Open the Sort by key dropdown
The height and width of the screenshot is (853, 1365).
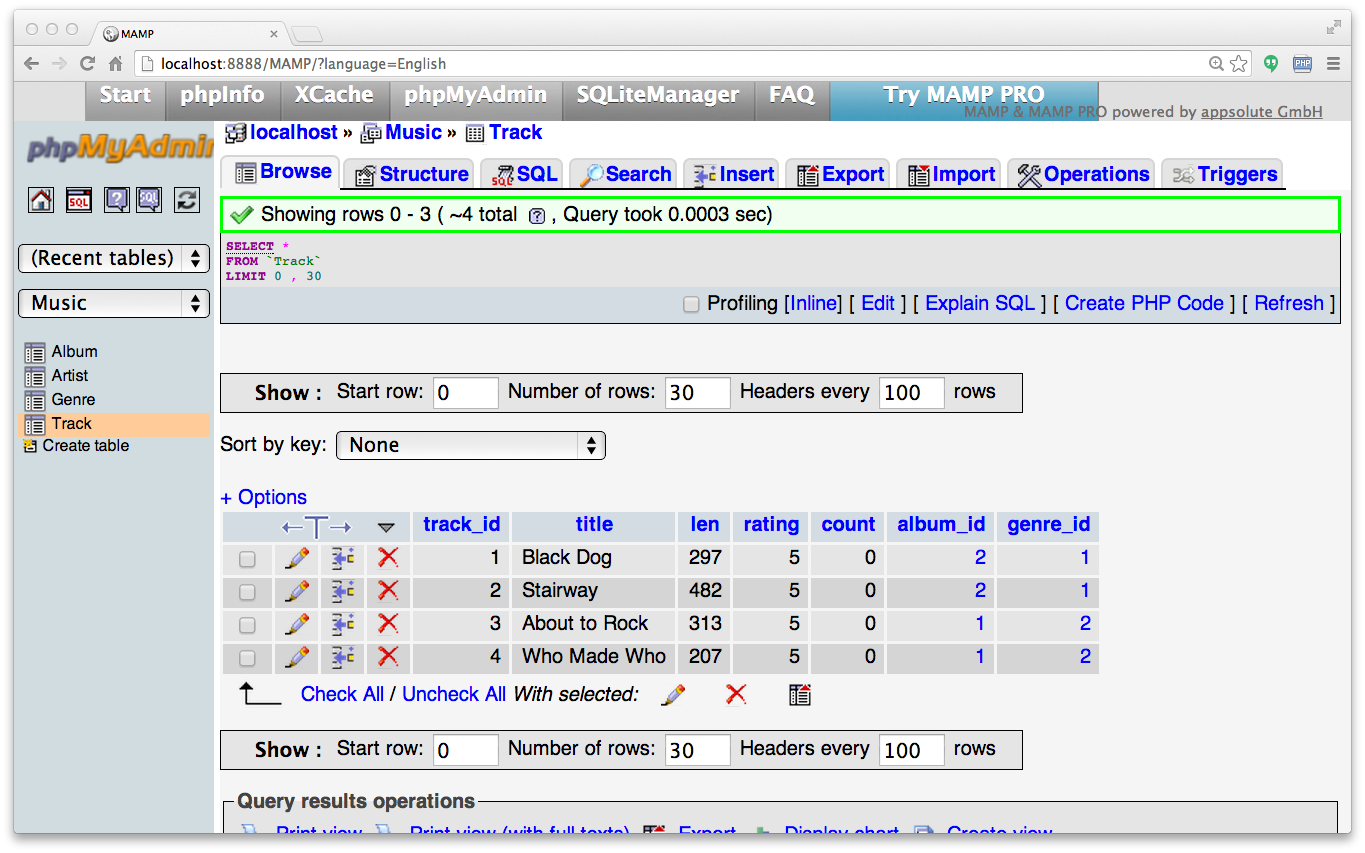click(471, 445)
